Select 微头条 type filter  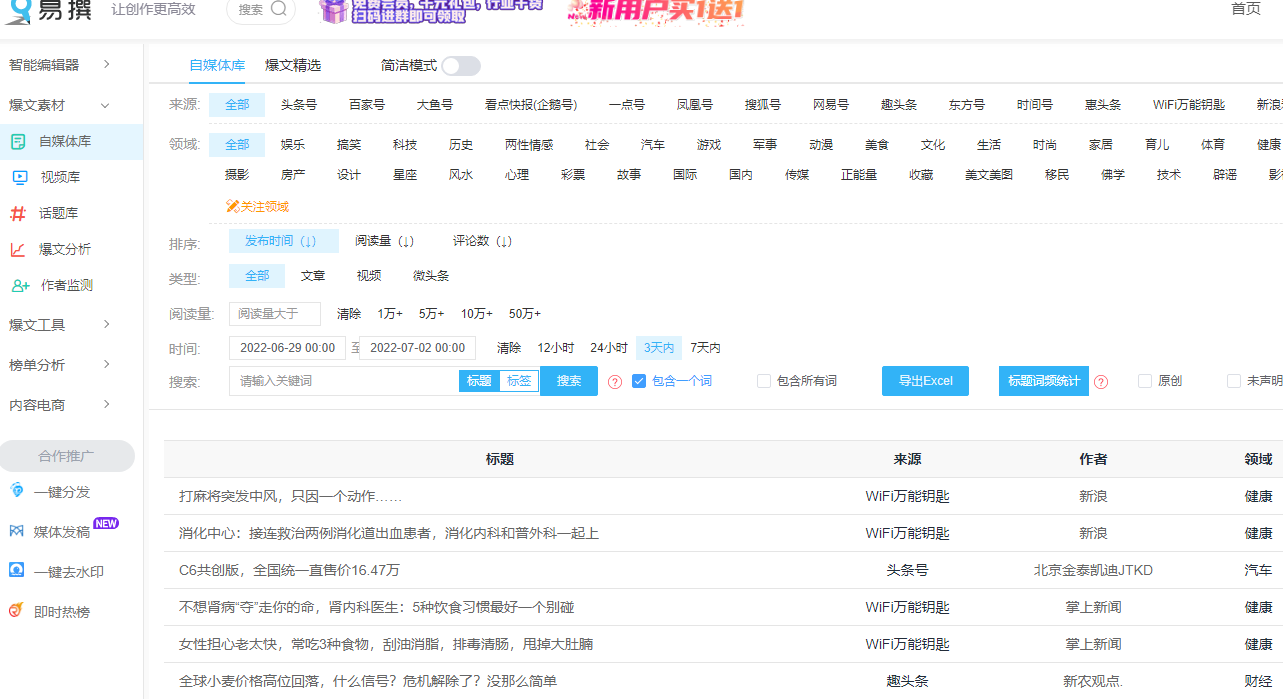click(431, 276)
